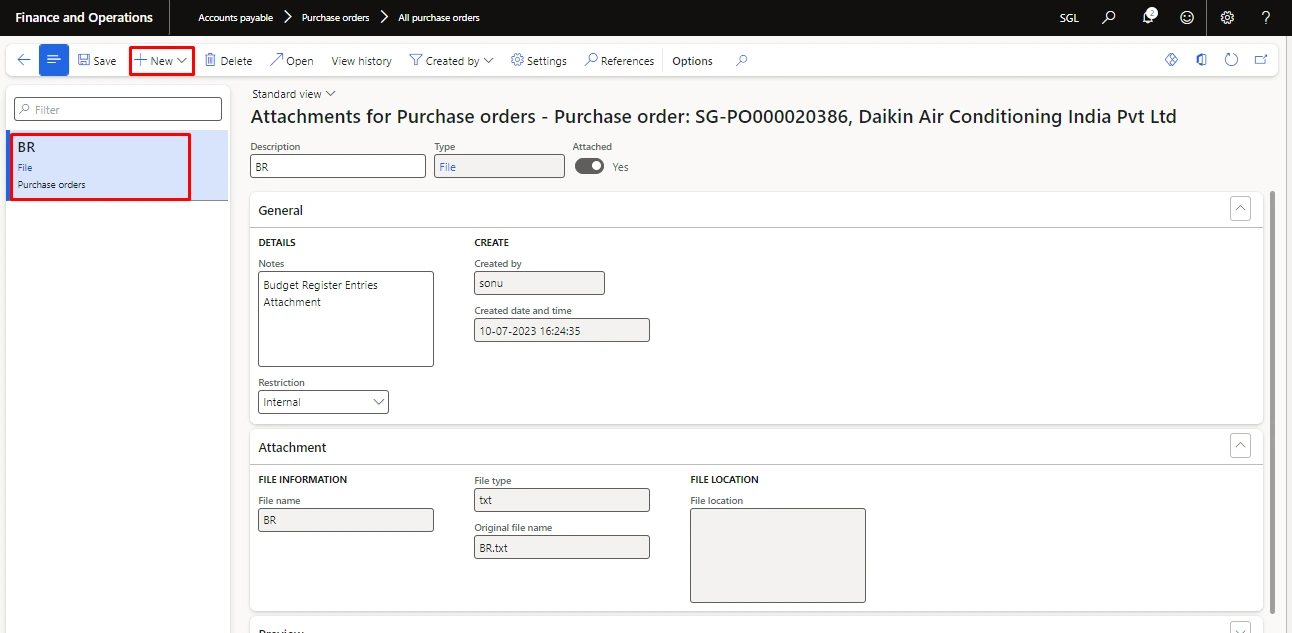
Task: Navigate to Purchase orders breadcrumb
Action: click(x=335, y=18)
